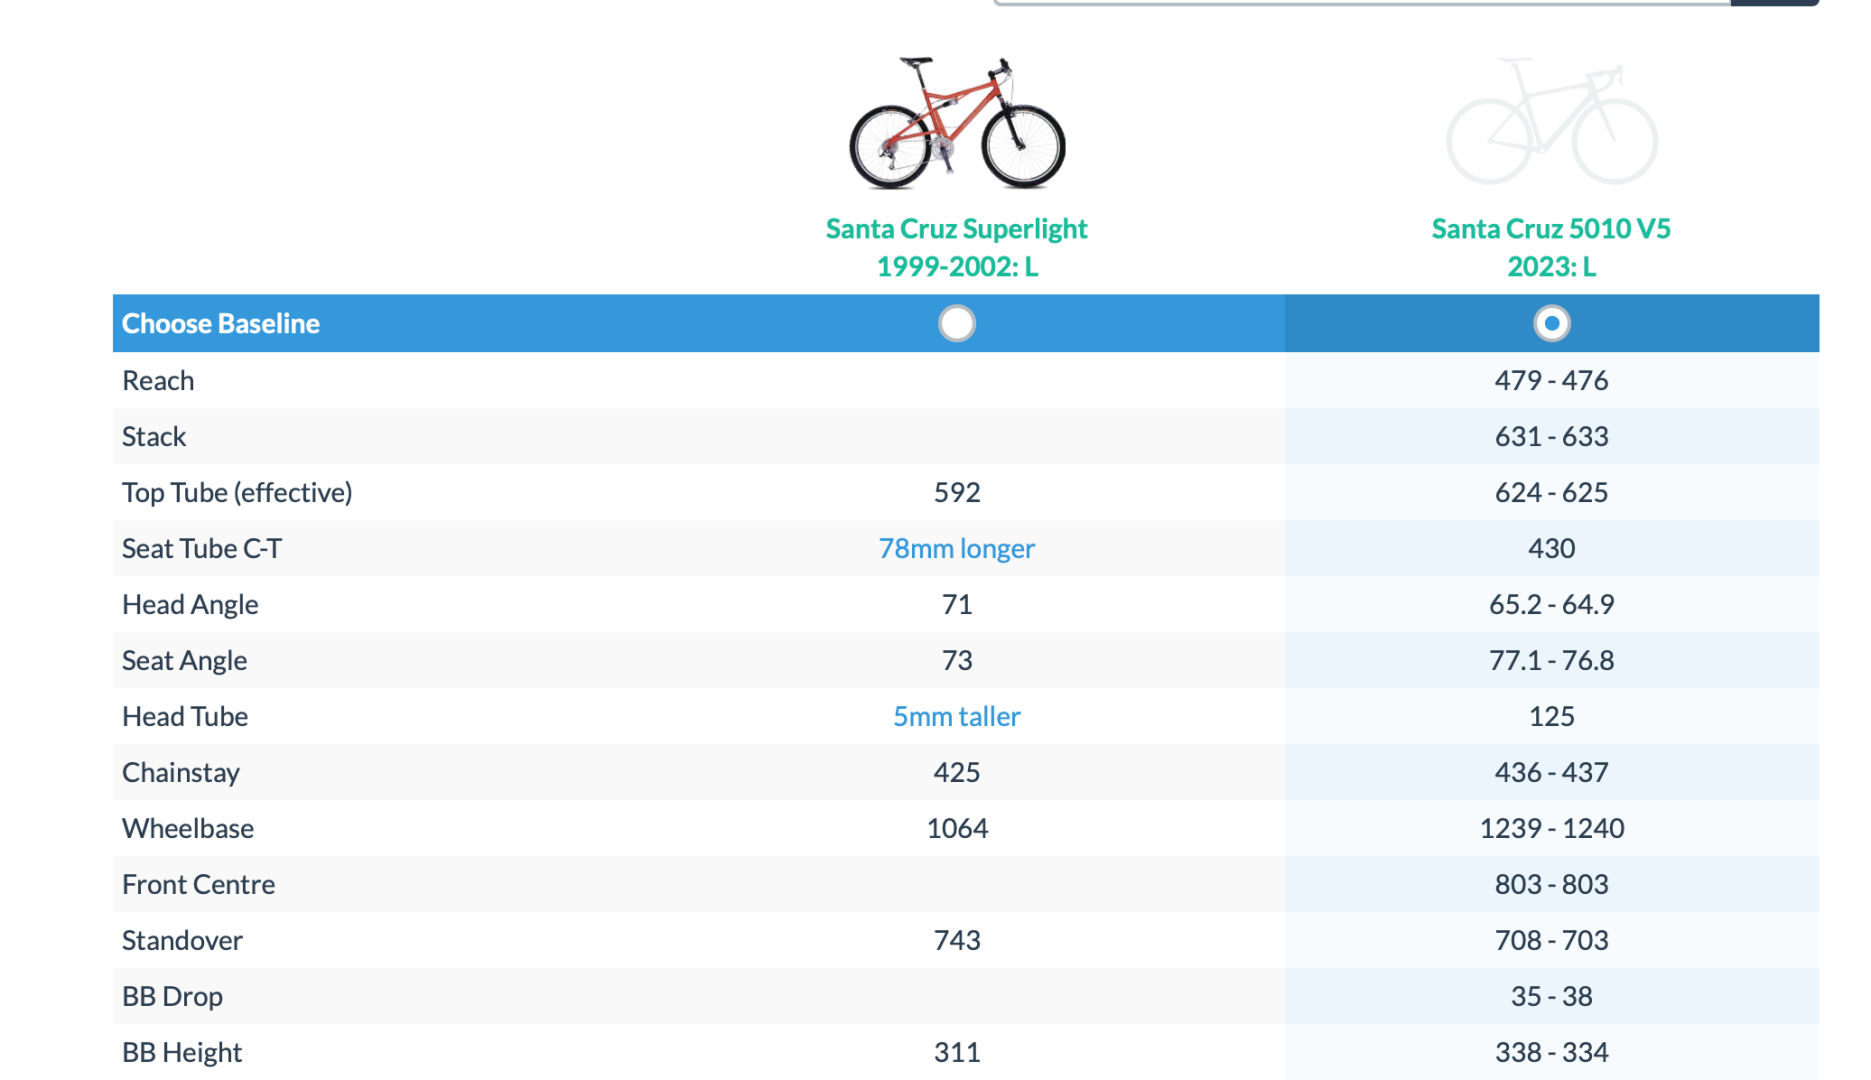
Task: Select Superlight as the baseline
Action: (956, 323)
